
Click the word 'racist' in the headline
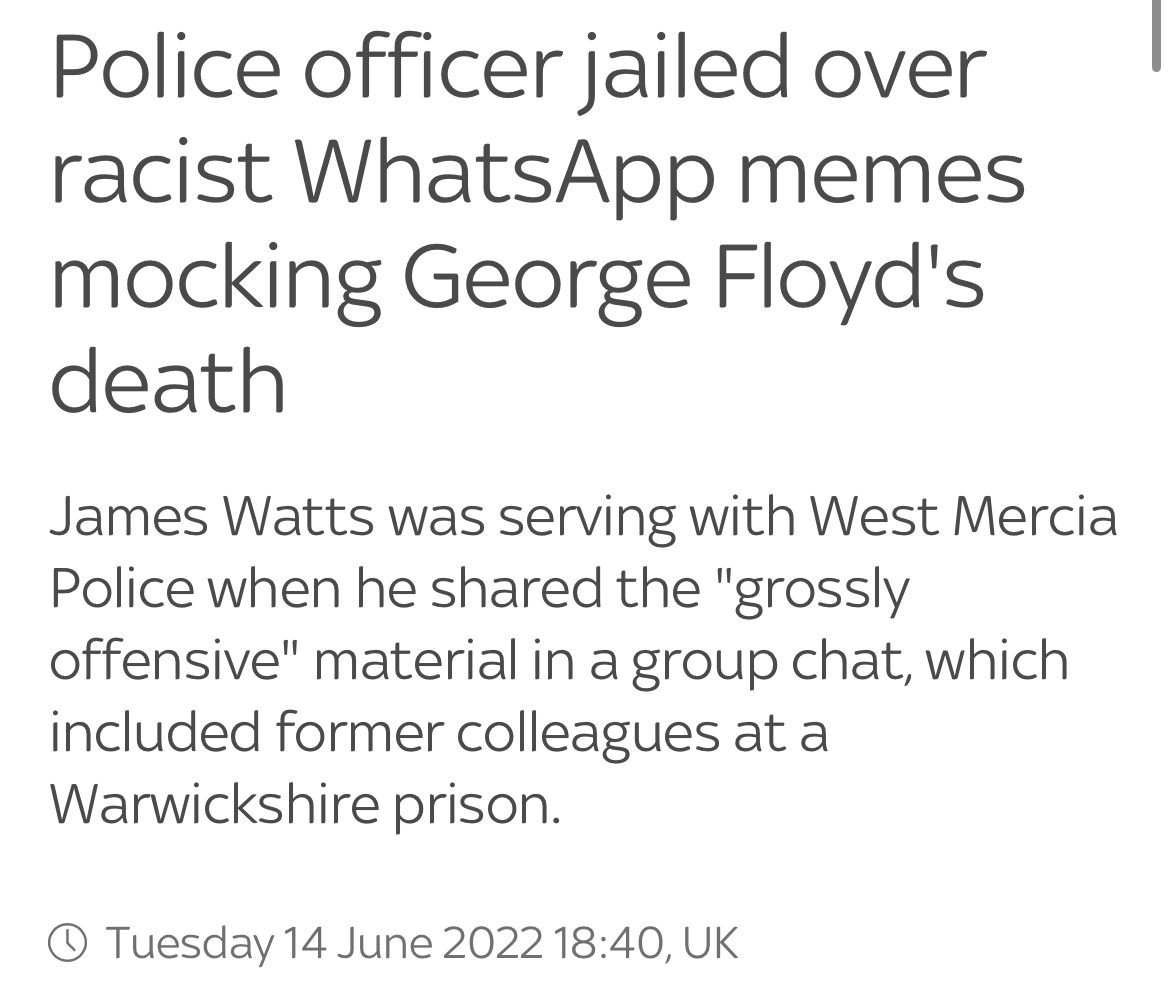coord(161,173)
